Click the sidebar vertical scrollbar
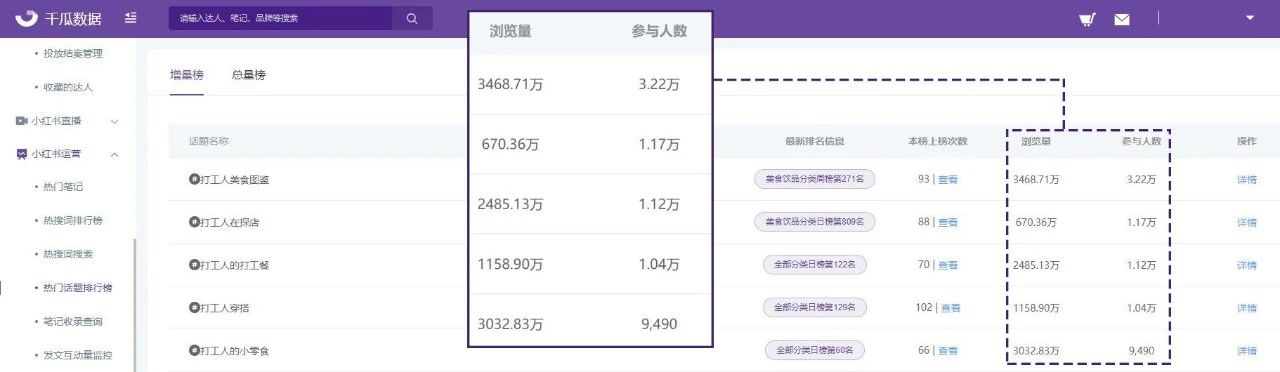 (x=135, y=304)
